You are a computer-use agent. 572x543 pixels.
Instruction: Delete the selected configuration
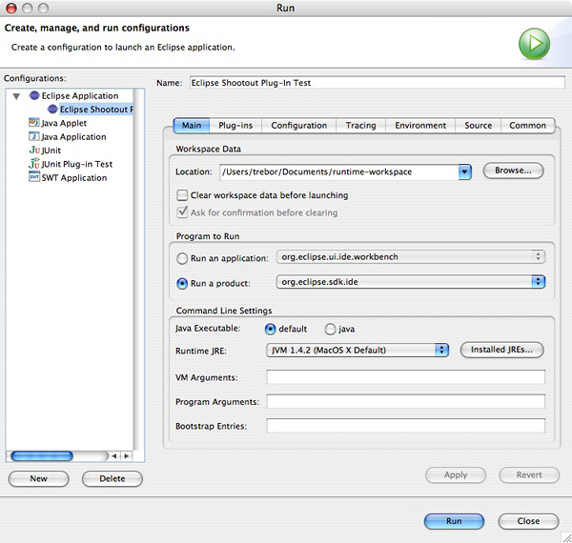pos(112,478)
